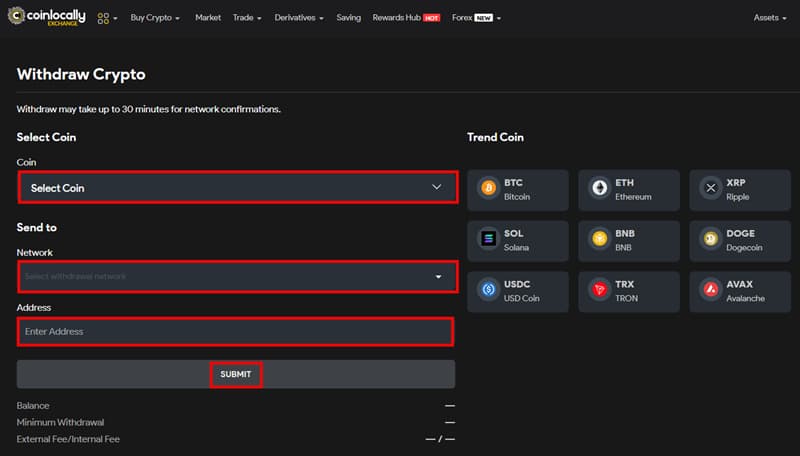Click the TRON coin icon

(x=599, y=290)
